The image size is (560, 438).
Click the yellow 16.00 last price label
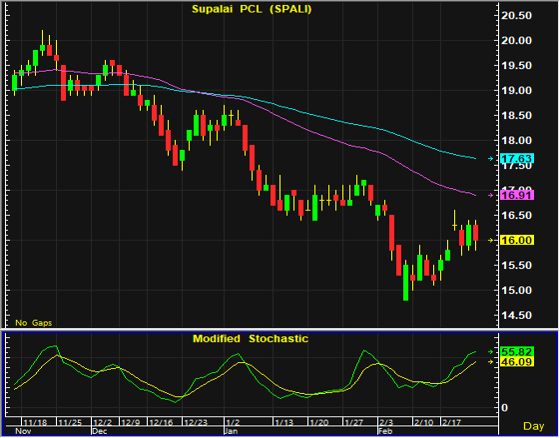tap(517, 240)
